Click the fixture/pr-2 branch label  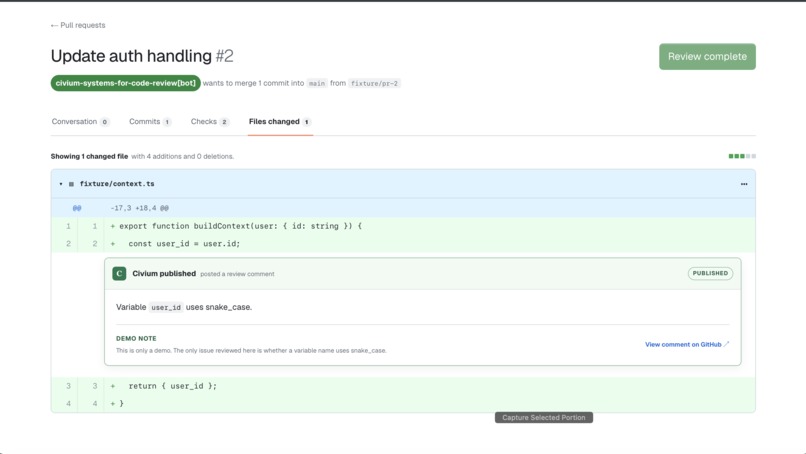(374, 83)
